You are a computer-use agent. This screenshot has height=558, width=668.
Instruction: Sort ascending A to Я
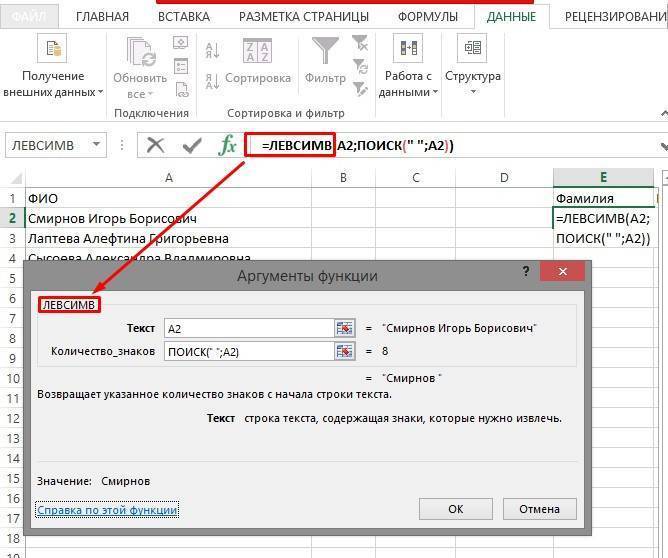(x=212, y=50)
